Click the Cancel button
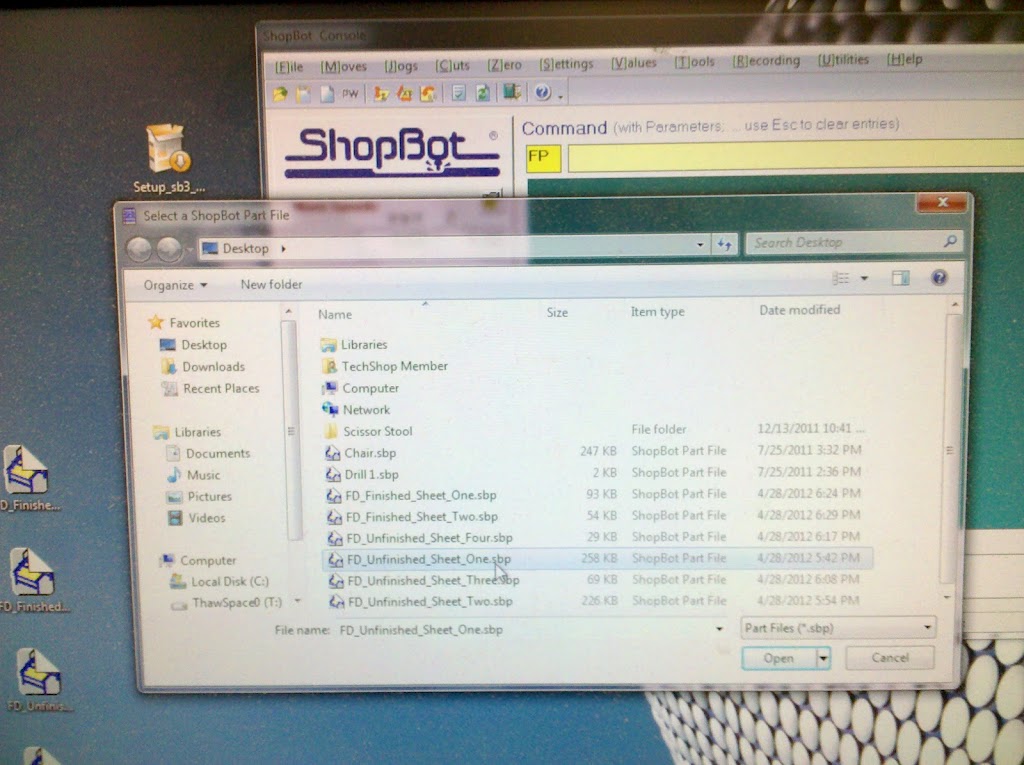 point(889,658)
